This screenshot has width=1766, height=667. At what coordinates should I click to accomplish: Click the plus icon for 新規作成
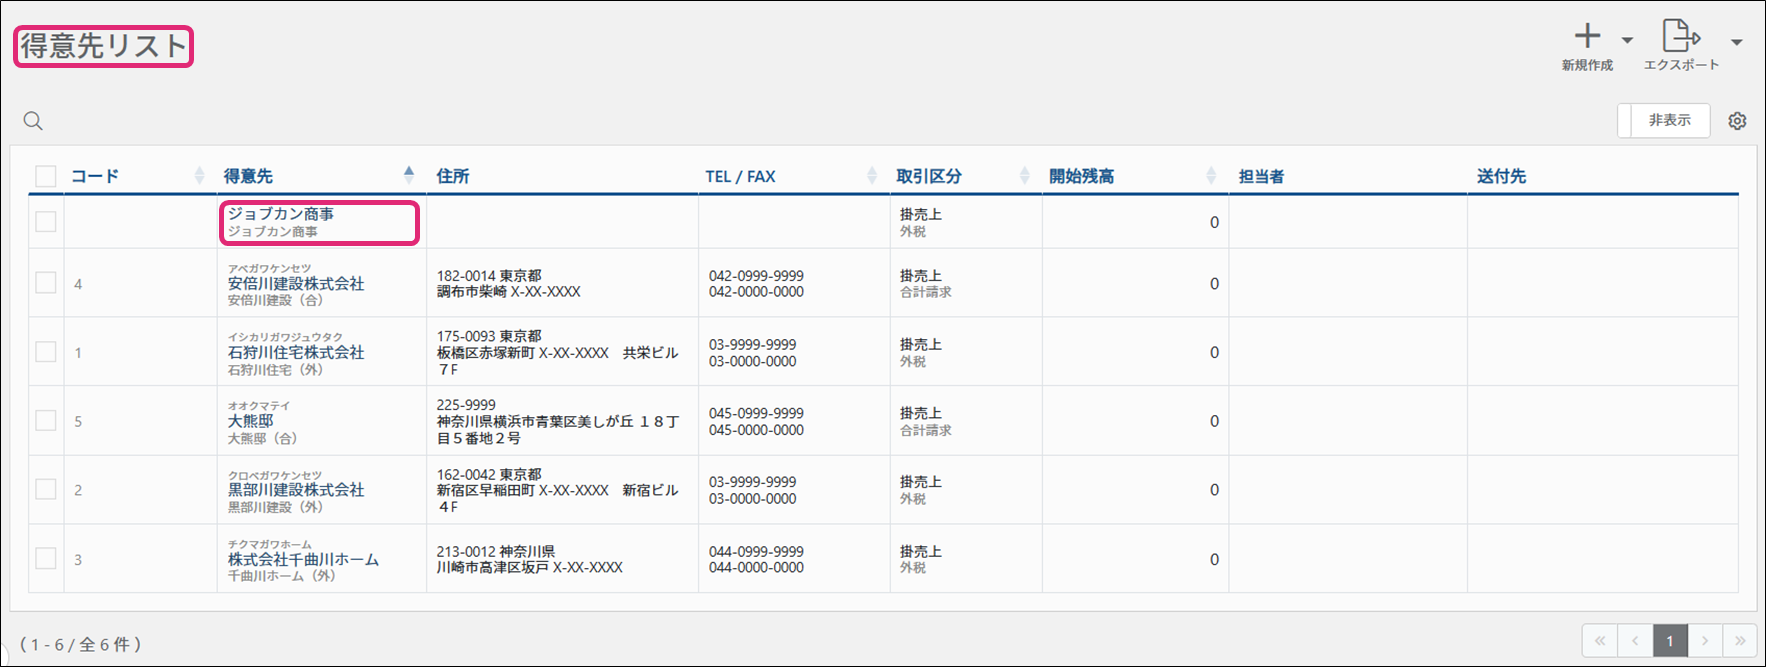pyautogui.click(x=1587, y=37)
